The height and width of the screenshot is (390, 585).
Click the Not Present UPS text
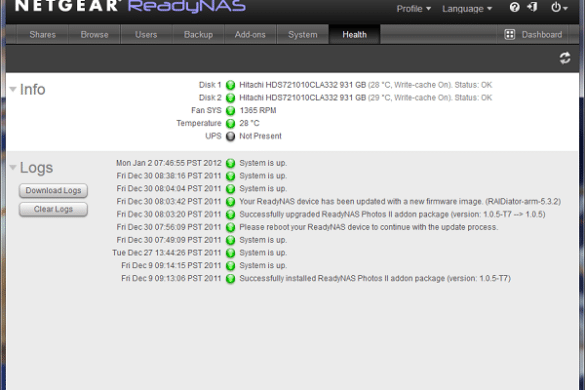(x=260, y=136)
